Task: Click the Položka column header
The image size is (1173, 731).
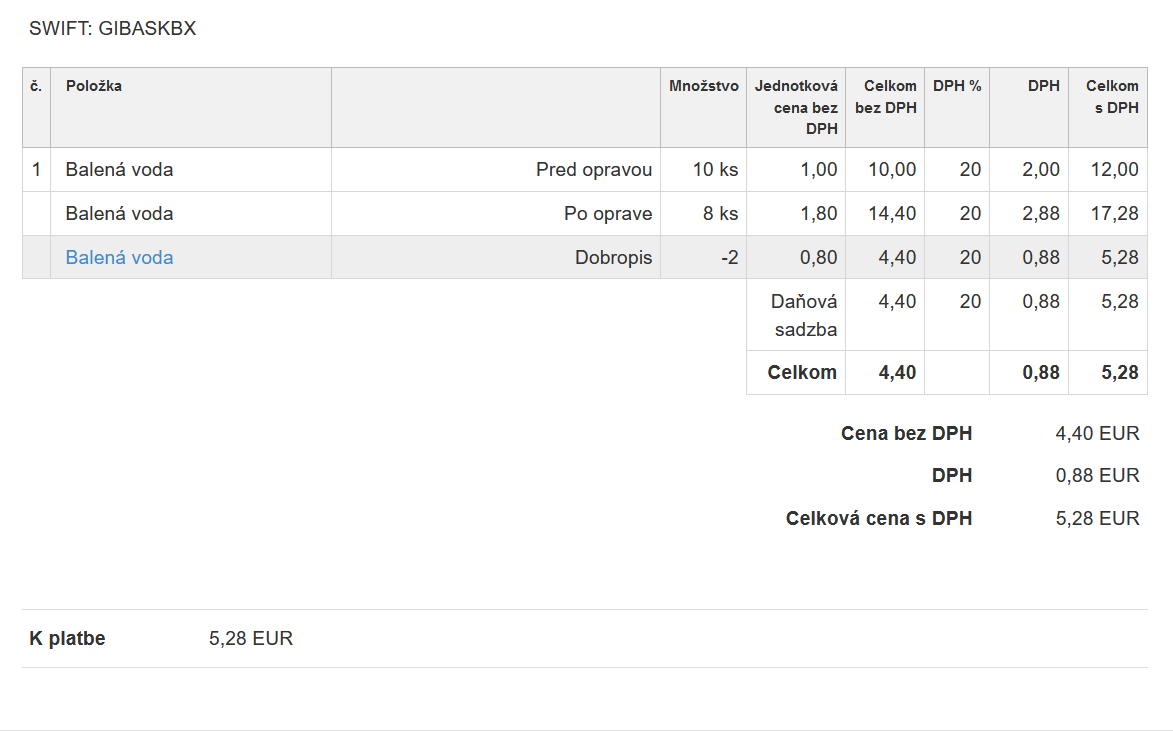Action: click(x=94, y=86)
